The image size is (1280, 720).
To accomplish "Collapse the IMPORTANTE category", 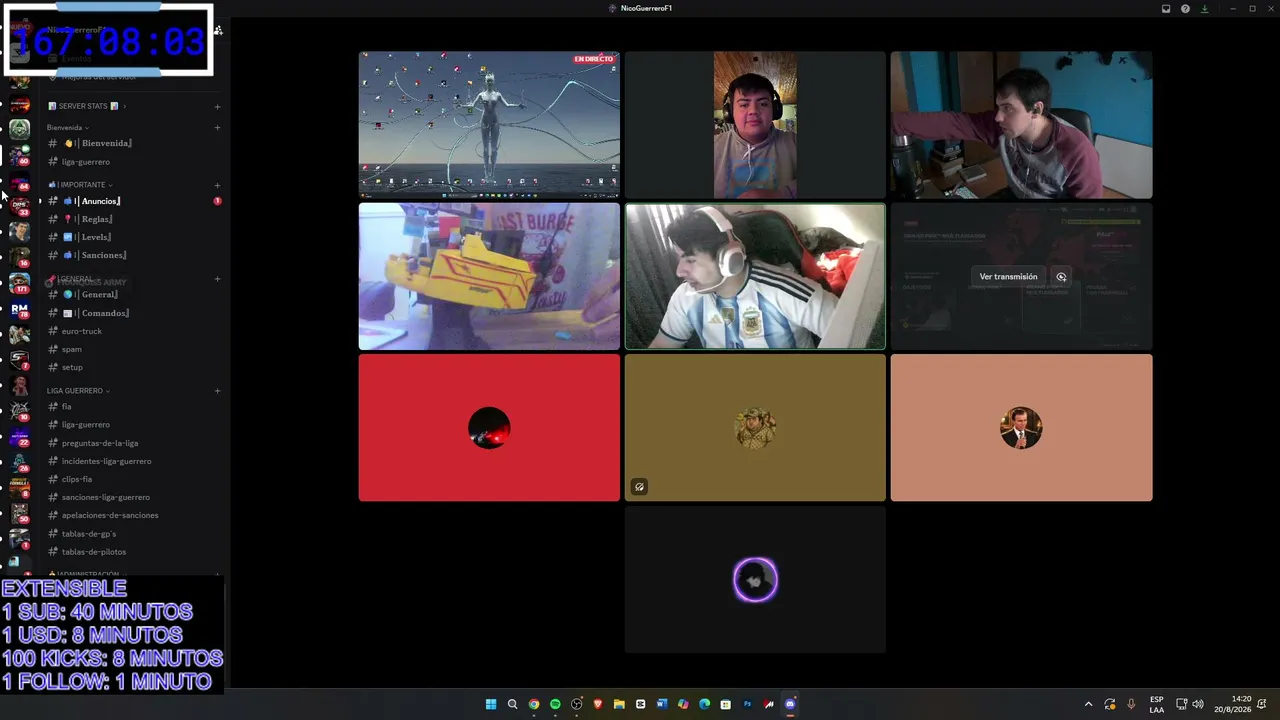I will [x=80, y=185].
